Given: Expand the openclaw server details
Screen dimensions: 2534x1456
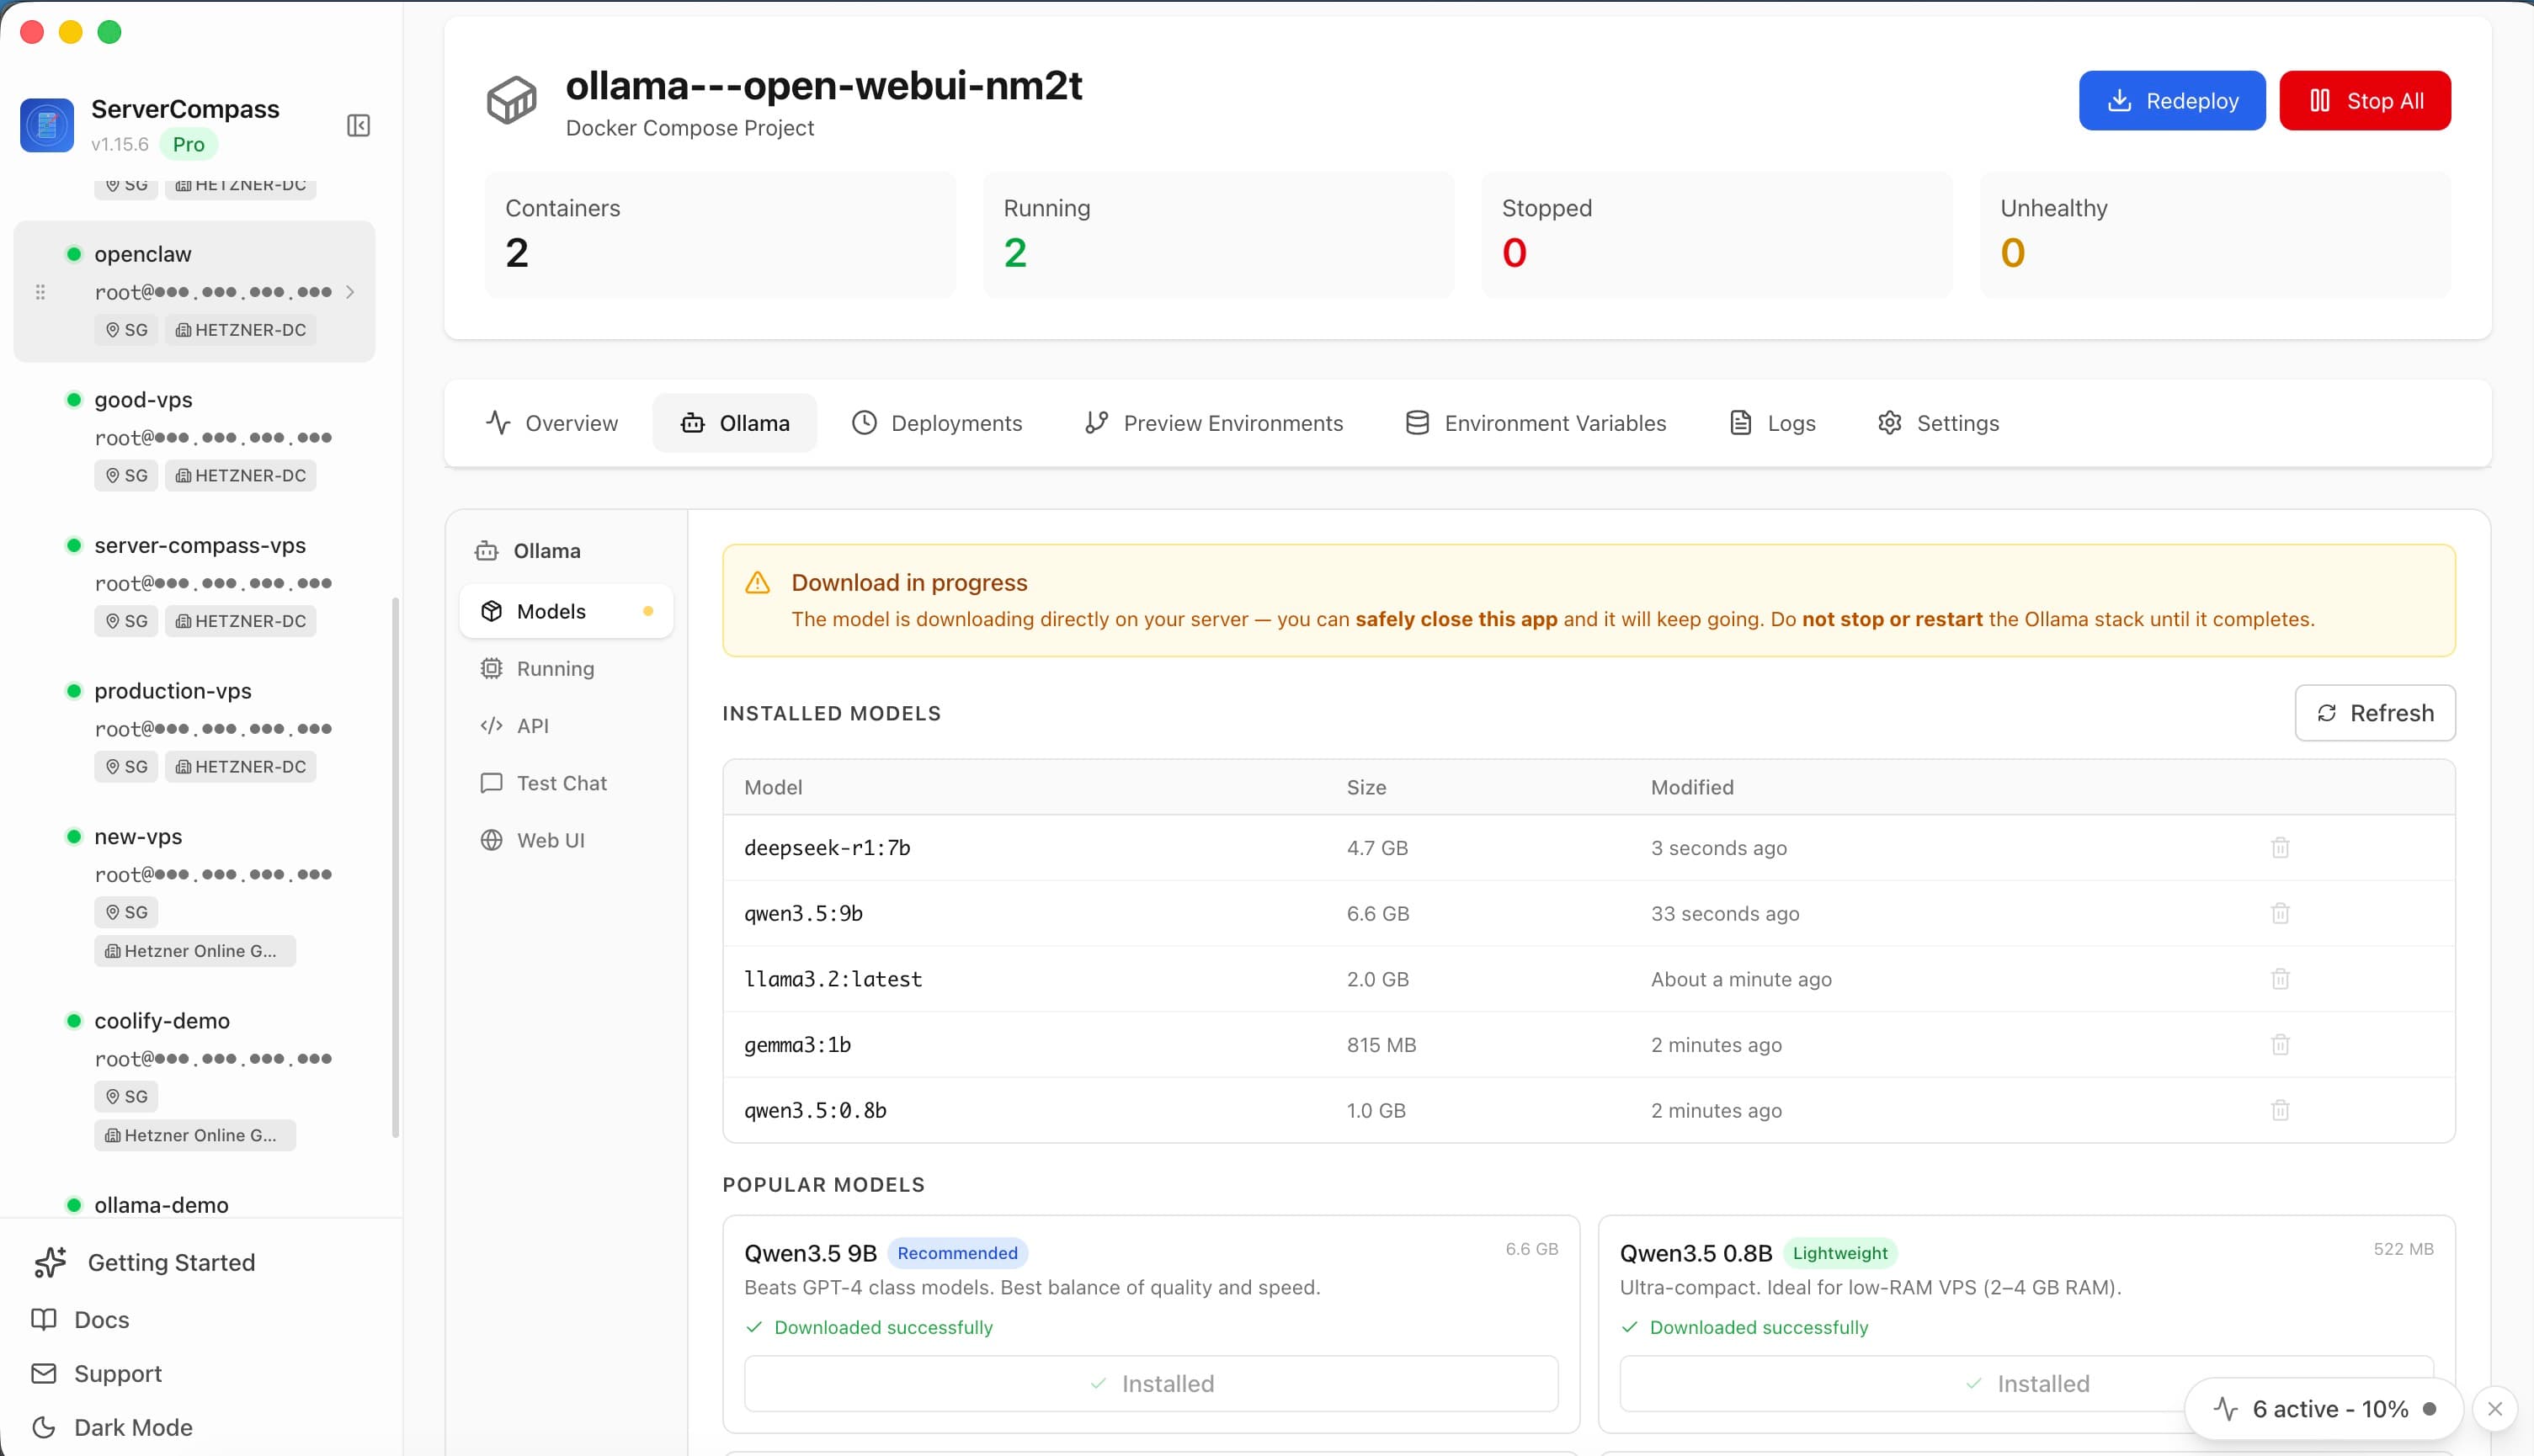Looking at the screenshot, I should coord(351,291).
